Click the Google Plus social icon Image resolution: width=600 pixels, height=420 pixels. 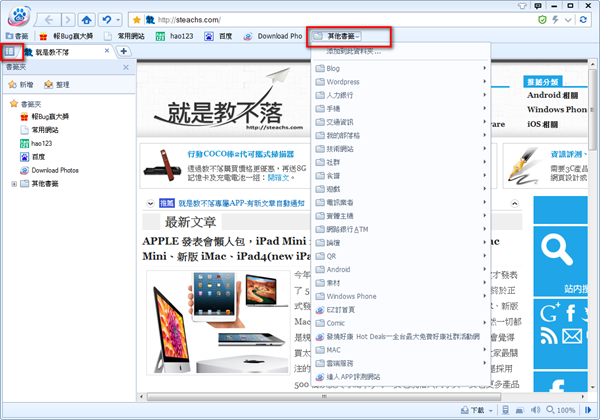pyautogui.click(x=547, y=313)
